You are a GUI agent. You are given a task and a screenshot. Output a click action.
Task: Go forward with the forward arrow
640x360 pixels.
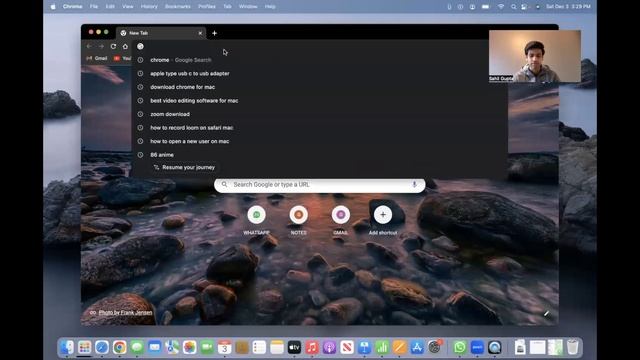pyautogui.click(x=101, y=47)
